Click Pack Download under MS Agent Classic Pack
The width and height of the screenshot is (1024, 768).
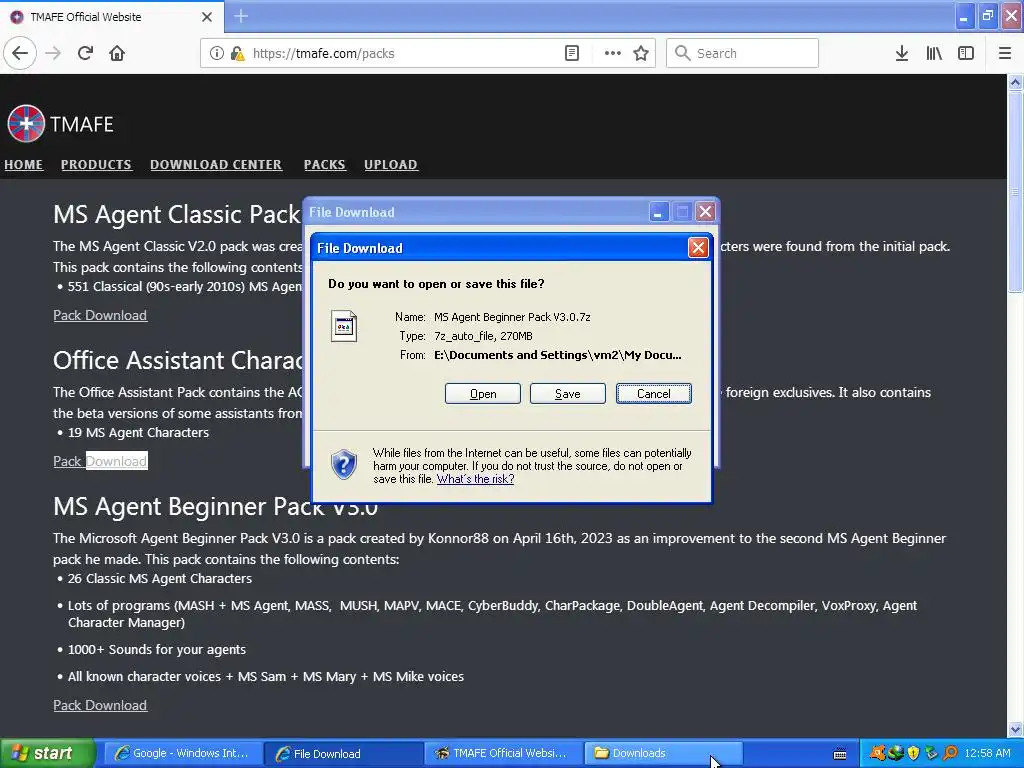pyautogui.click(x=100, y=315)
